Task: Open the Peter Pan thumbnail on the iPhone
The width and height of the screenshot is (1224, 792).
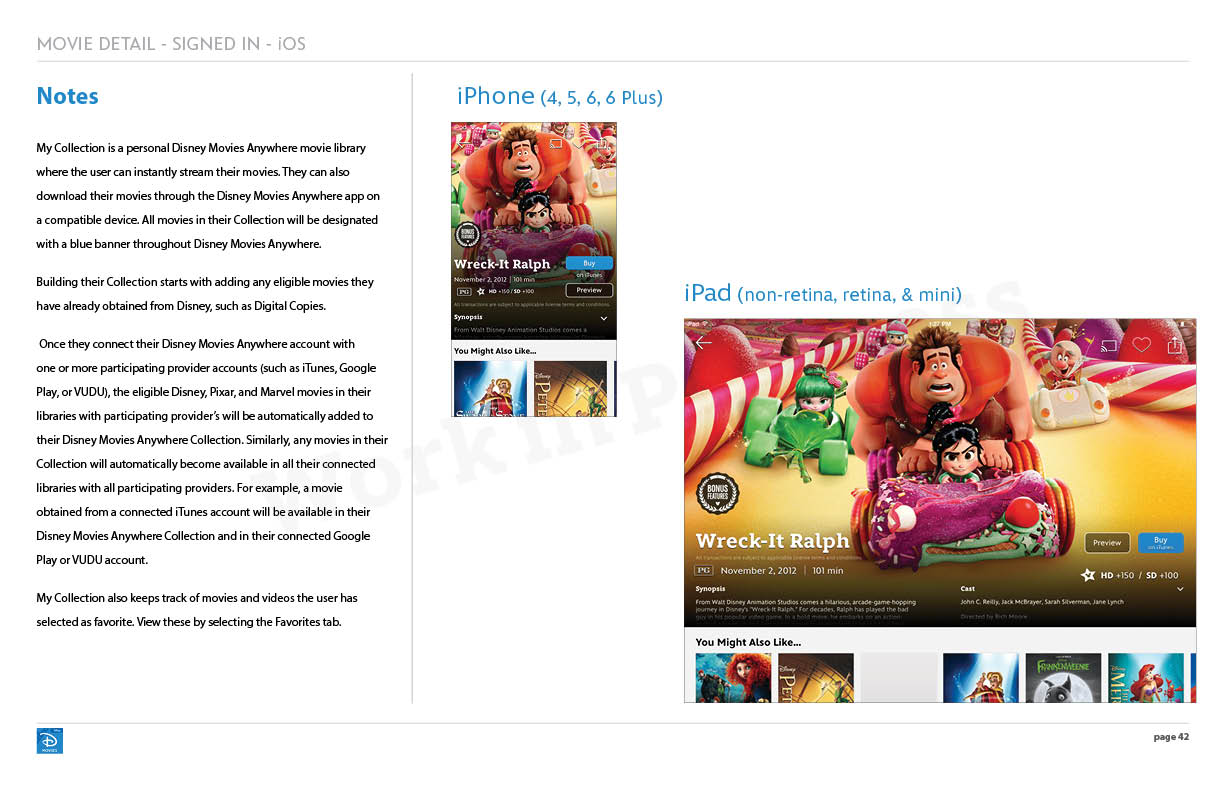Action: pos(570,388)
